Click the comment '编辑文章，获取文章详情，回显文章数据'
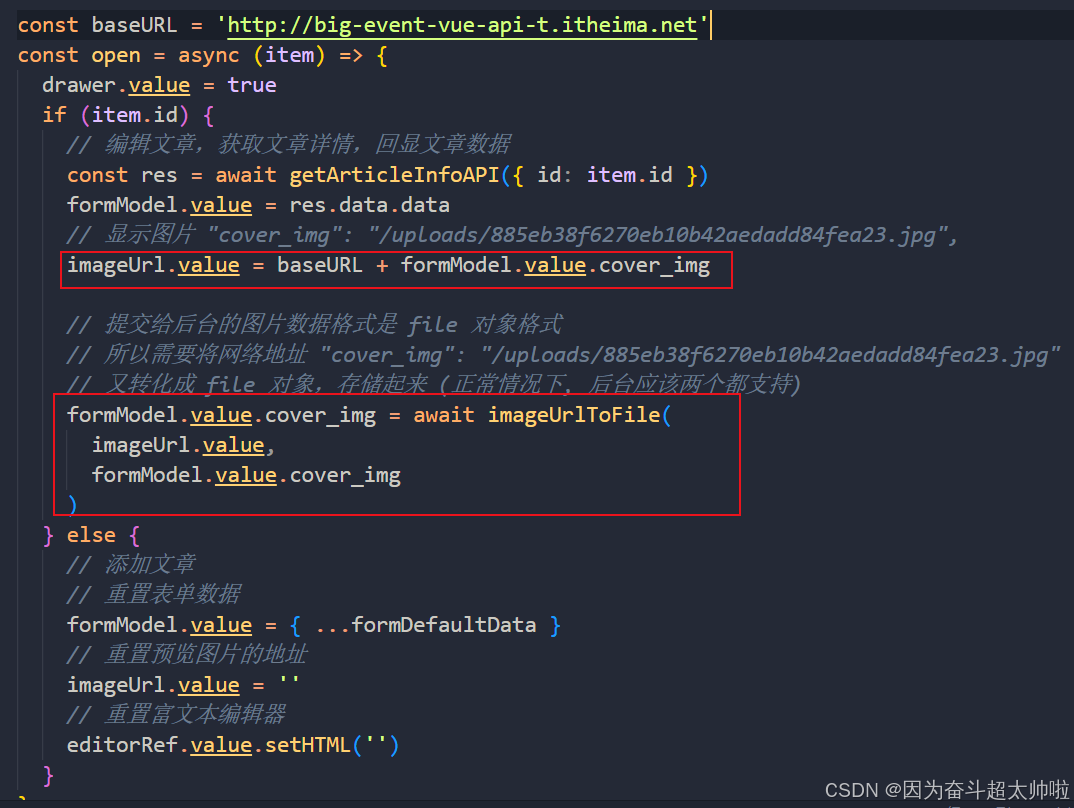This screenshot has height=808, width=1074. coord(289,144)
